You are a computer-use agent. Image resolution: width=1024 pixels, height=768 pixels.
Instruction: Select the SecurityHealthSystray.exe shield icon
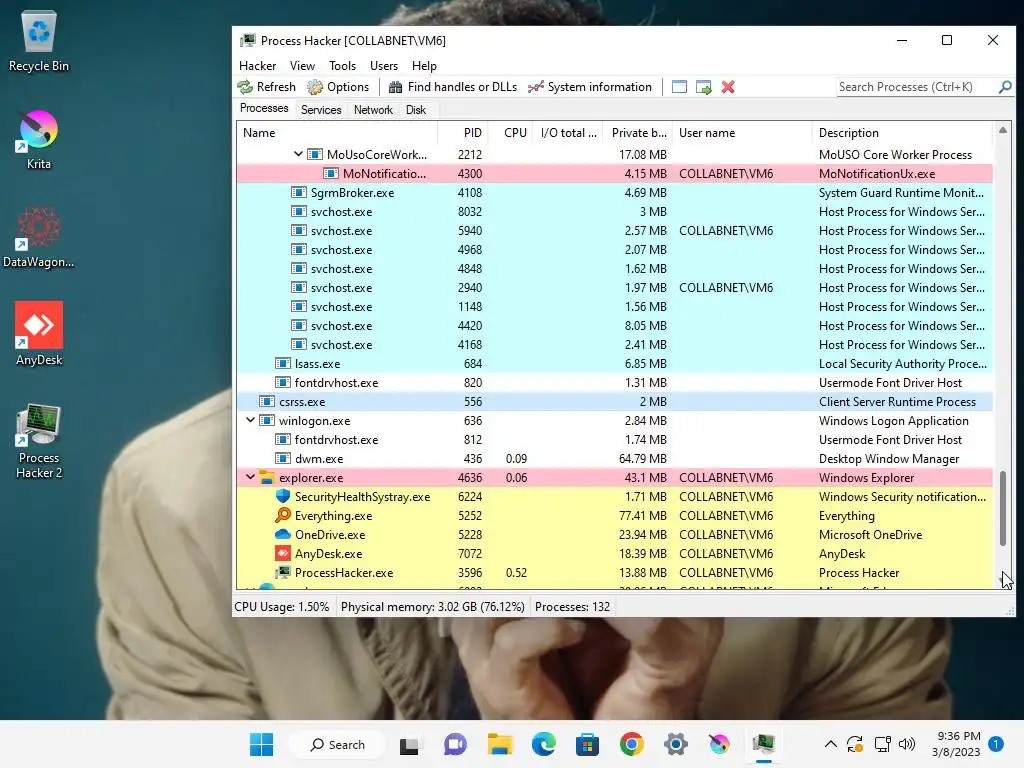point(283,496)
